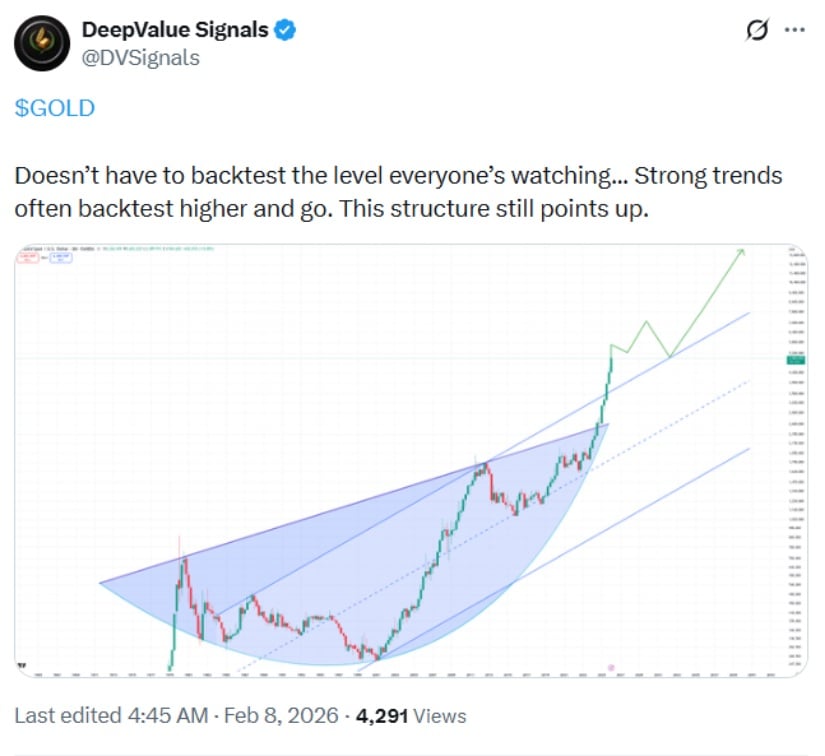
Task: Open the Grok analysis icon
Action: coord(756,32)
